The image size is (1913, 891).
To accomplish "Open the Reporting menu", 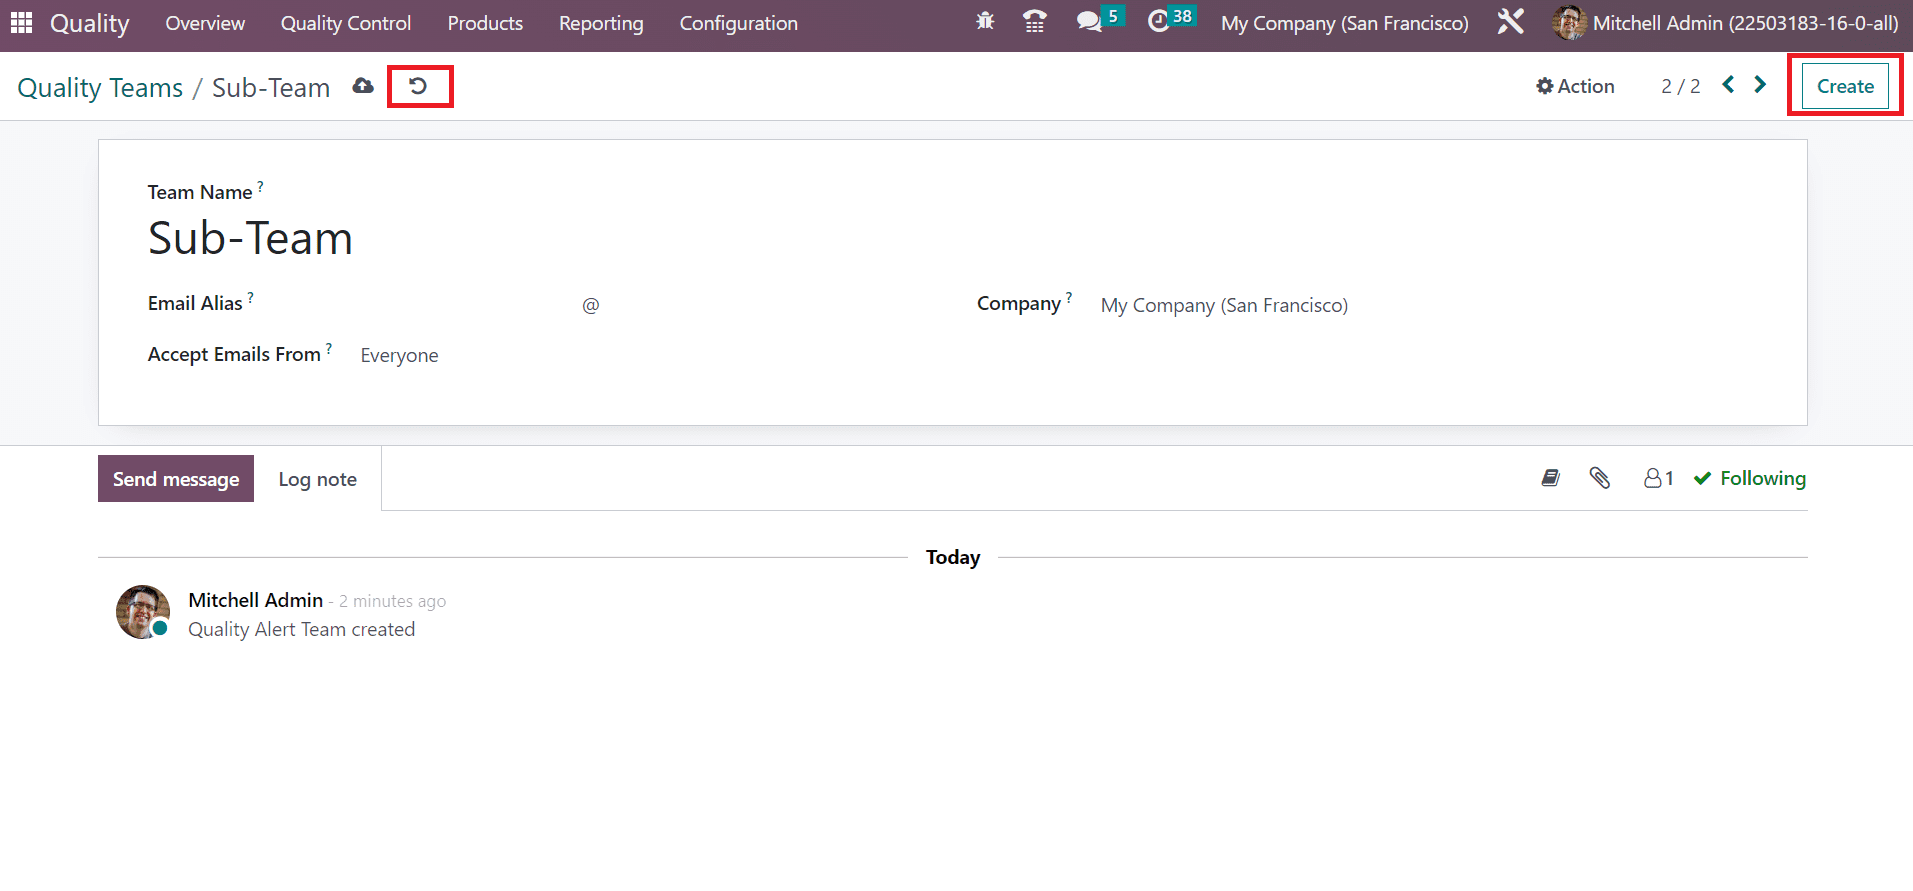I will coord(601,23).
